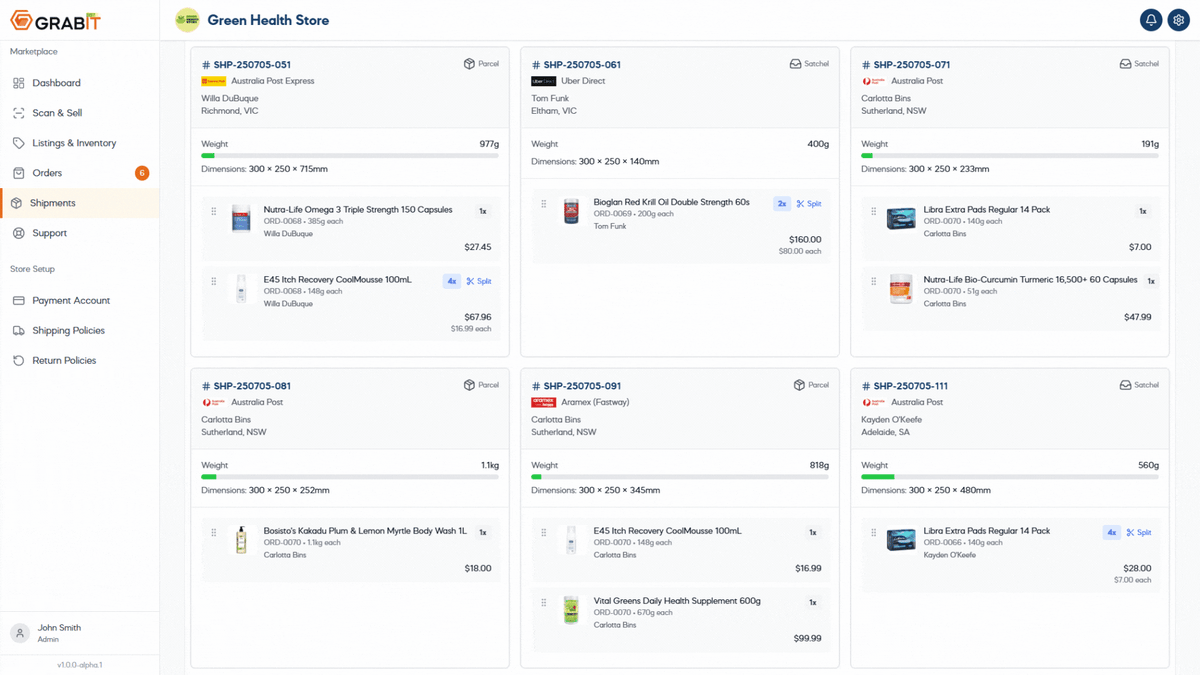Open shipment SHP-250705-061 heading
Viewport: 1200px width, 675px height.
point(577,65)
